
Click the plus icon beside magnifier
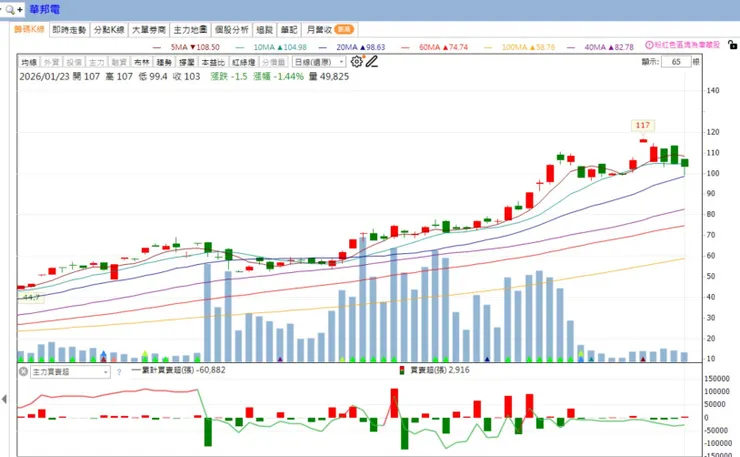(20, 9)
